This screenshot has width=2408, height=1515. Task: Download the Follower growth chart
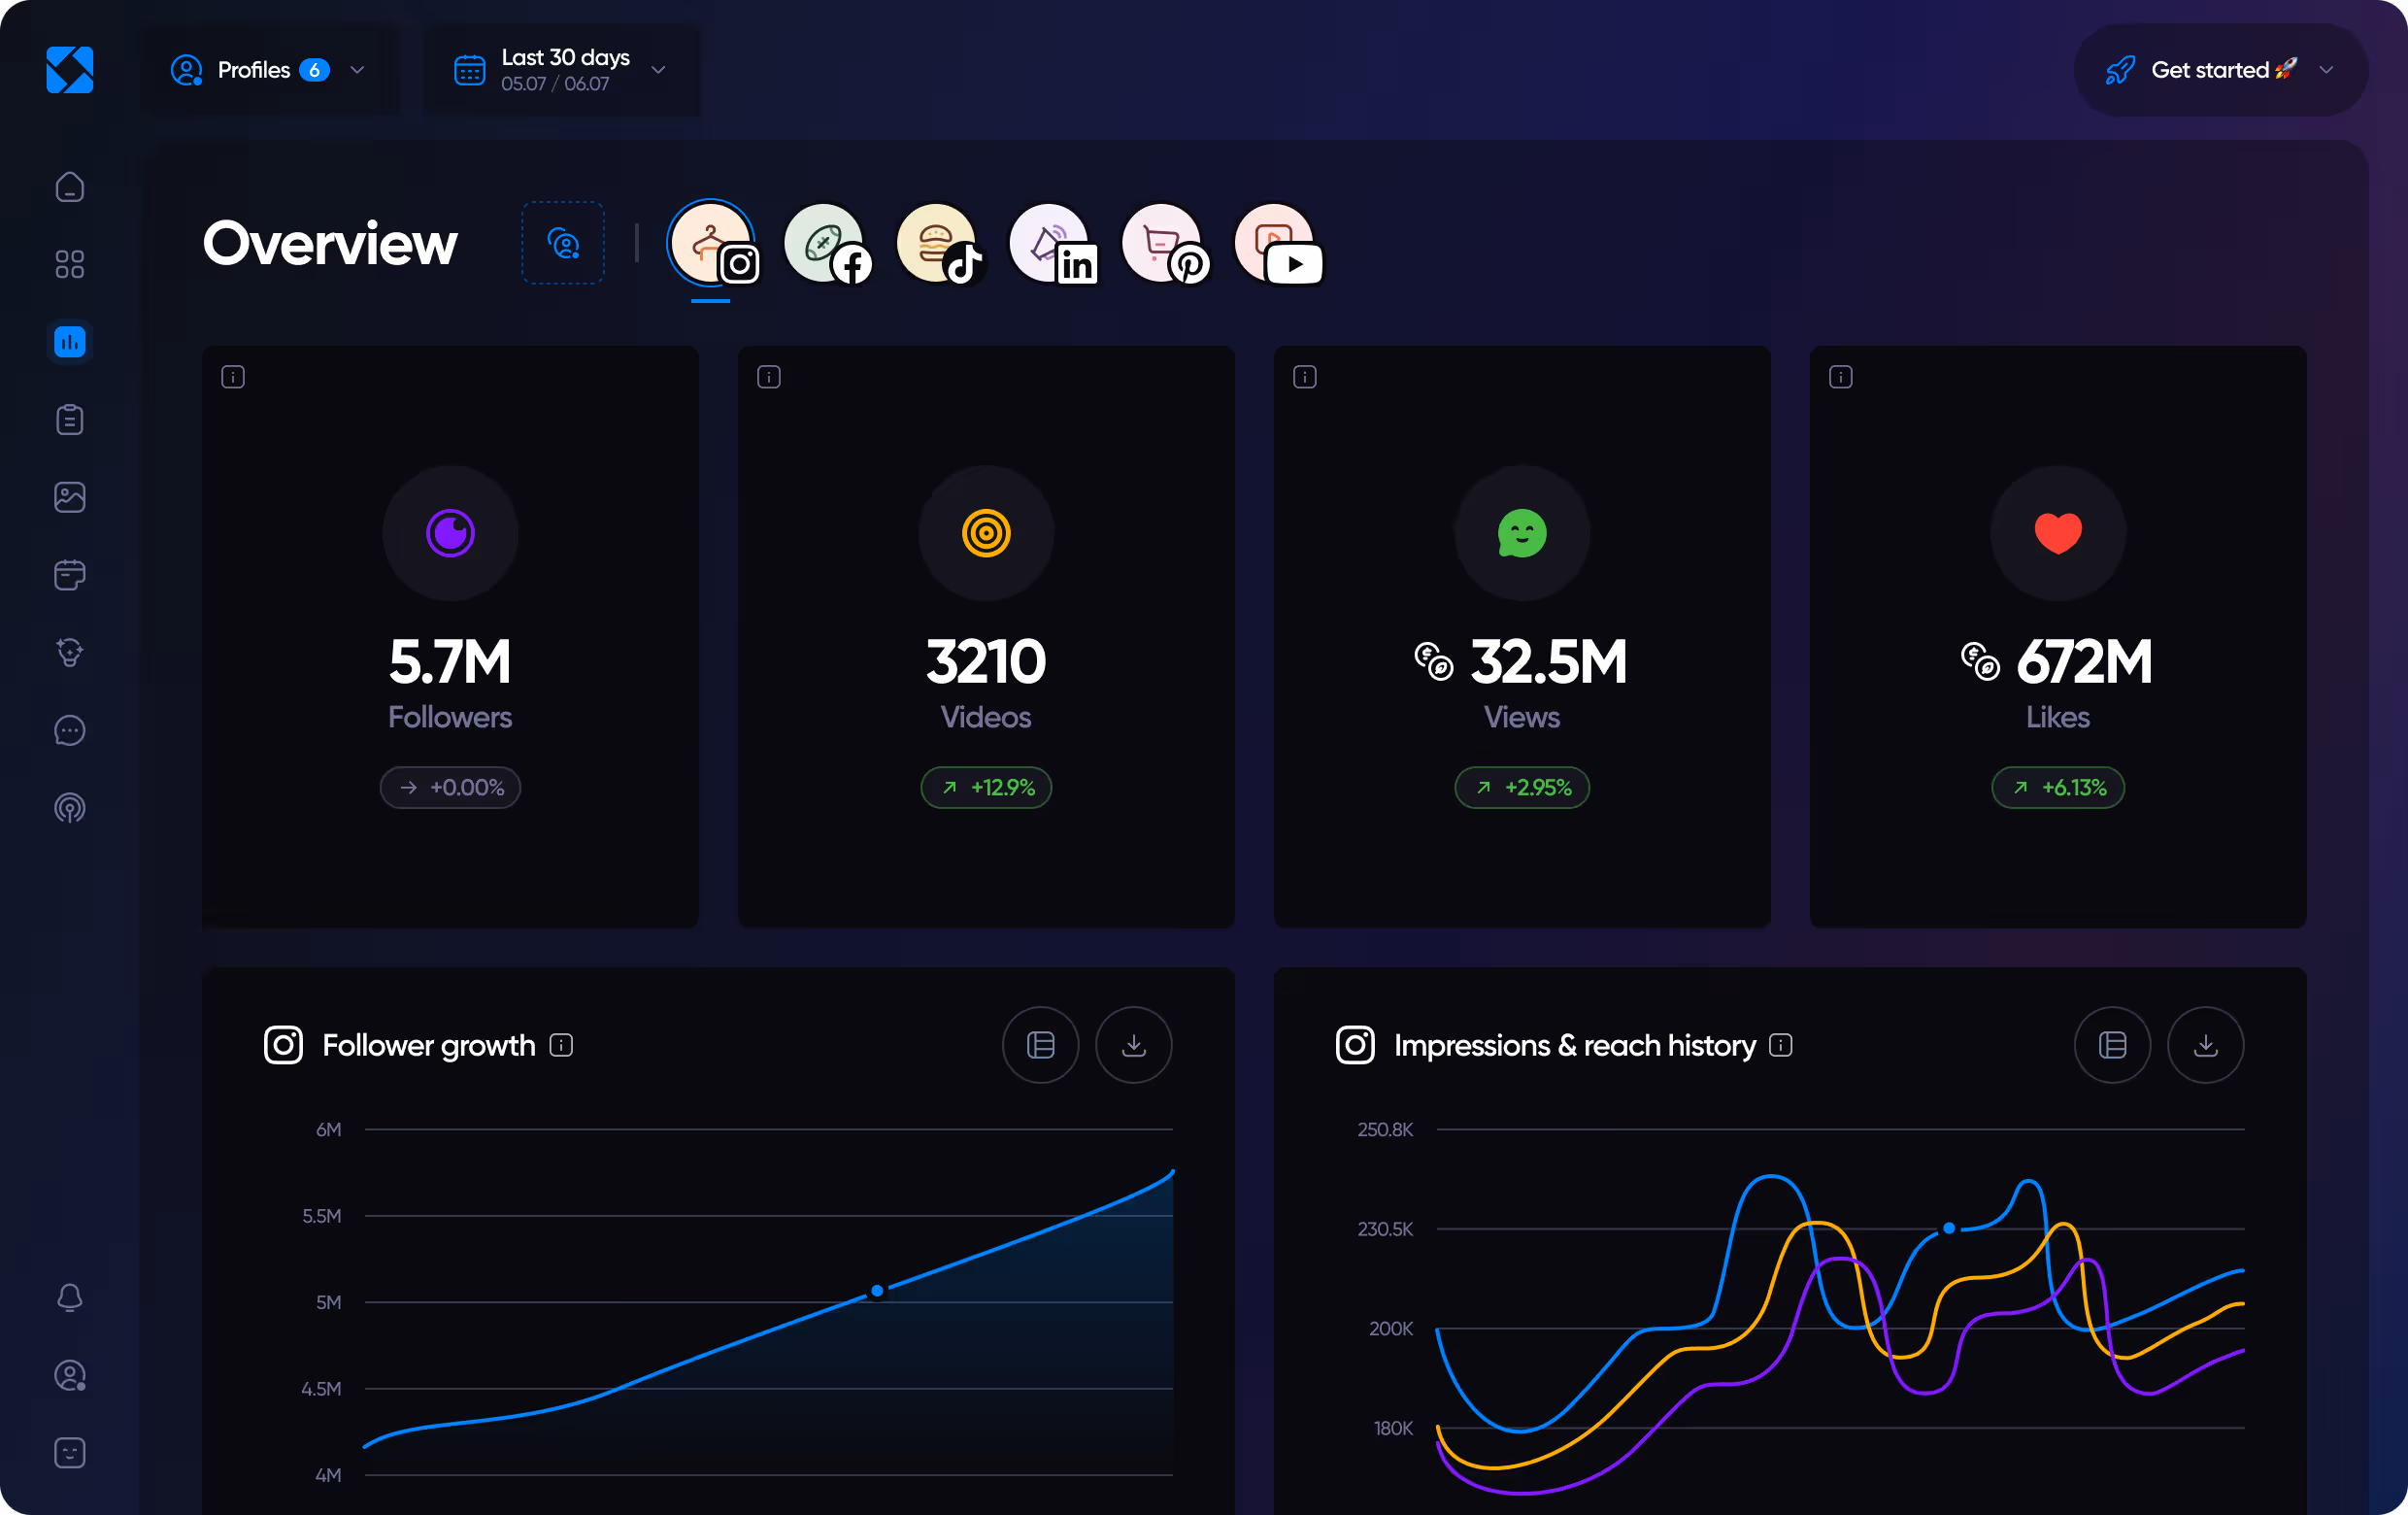click(x=1133, y=1045)
